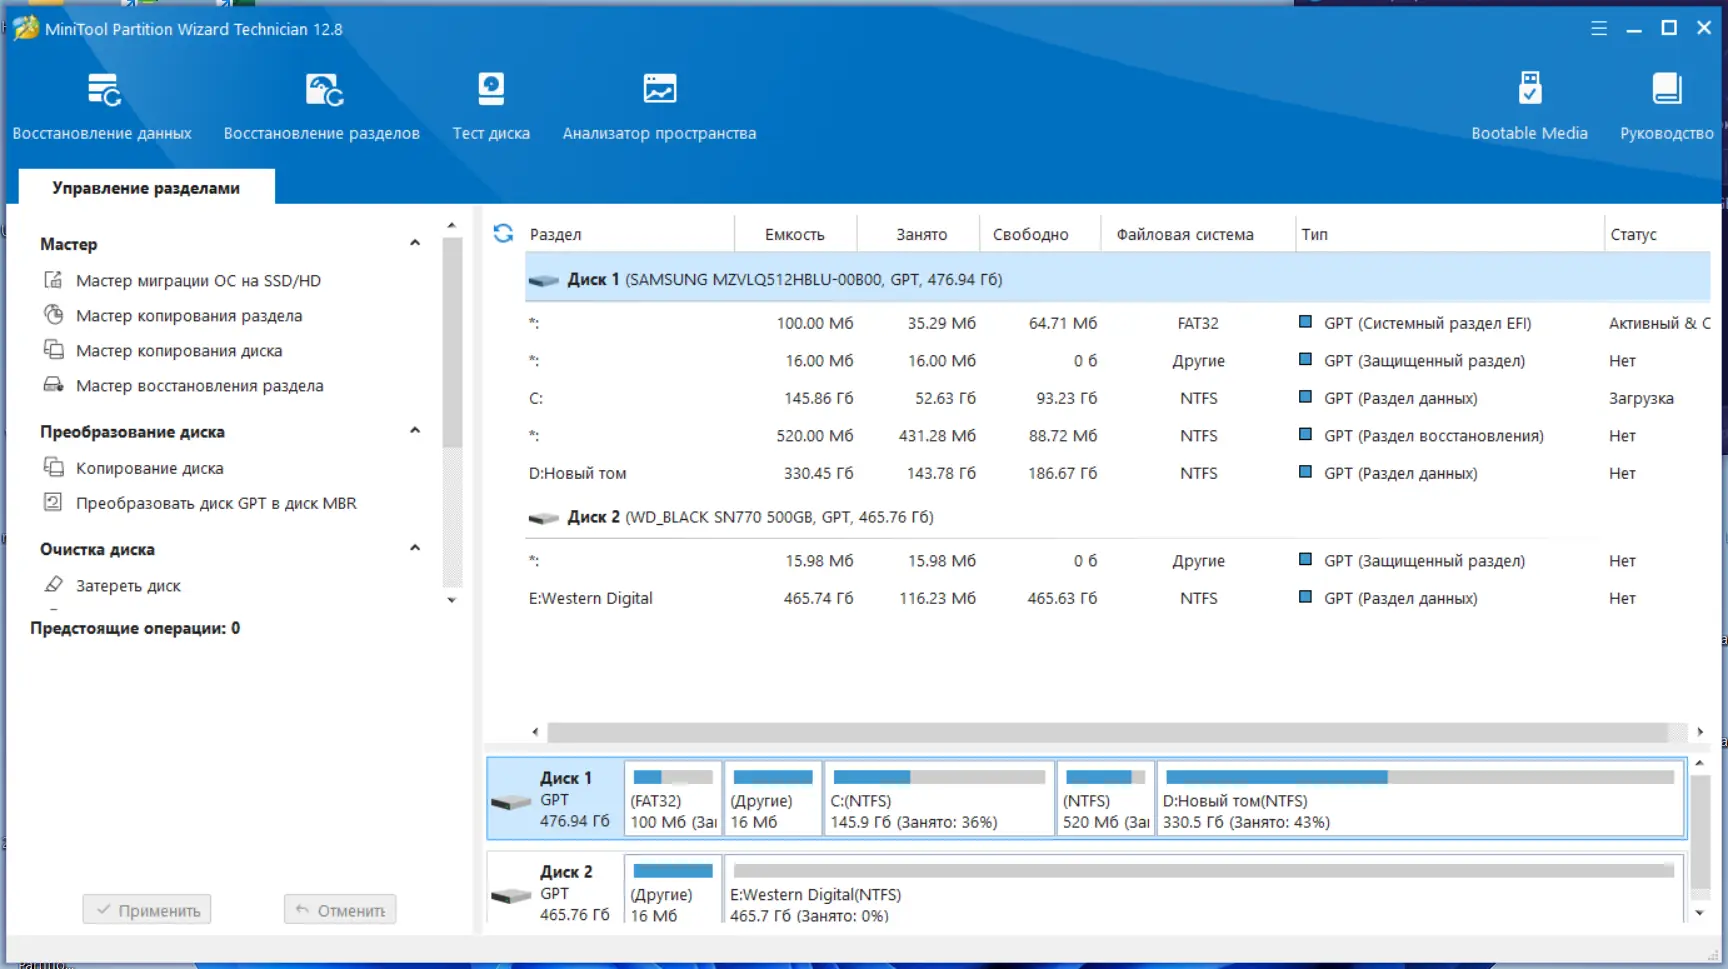Collapse the Преобразование диска section

click(x=415, y=430)
